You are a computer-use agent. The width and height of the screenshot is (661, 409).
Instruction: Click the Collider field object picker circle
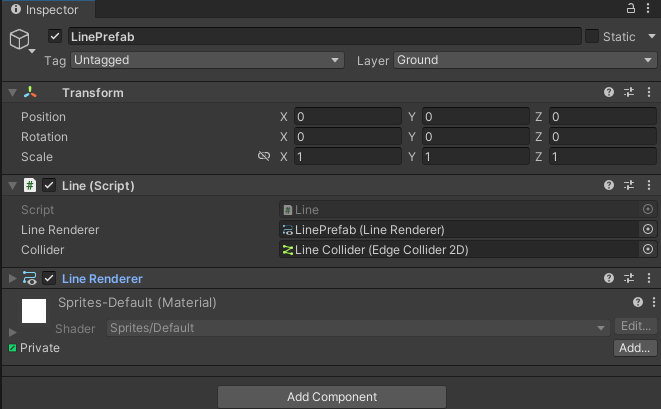(x=647, y=249)
